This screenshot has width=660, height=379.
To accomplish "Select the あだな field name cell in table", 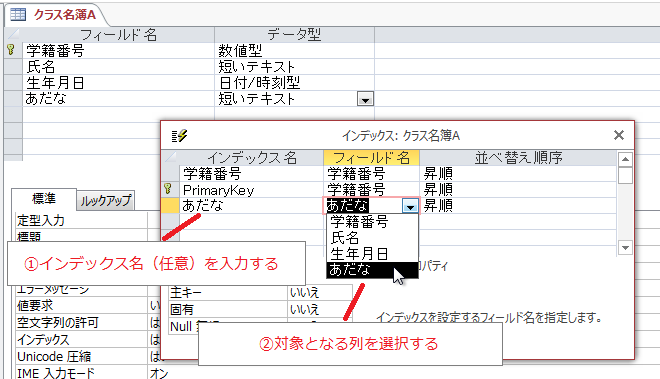I will pyautogui.click(x=118, y=99).
